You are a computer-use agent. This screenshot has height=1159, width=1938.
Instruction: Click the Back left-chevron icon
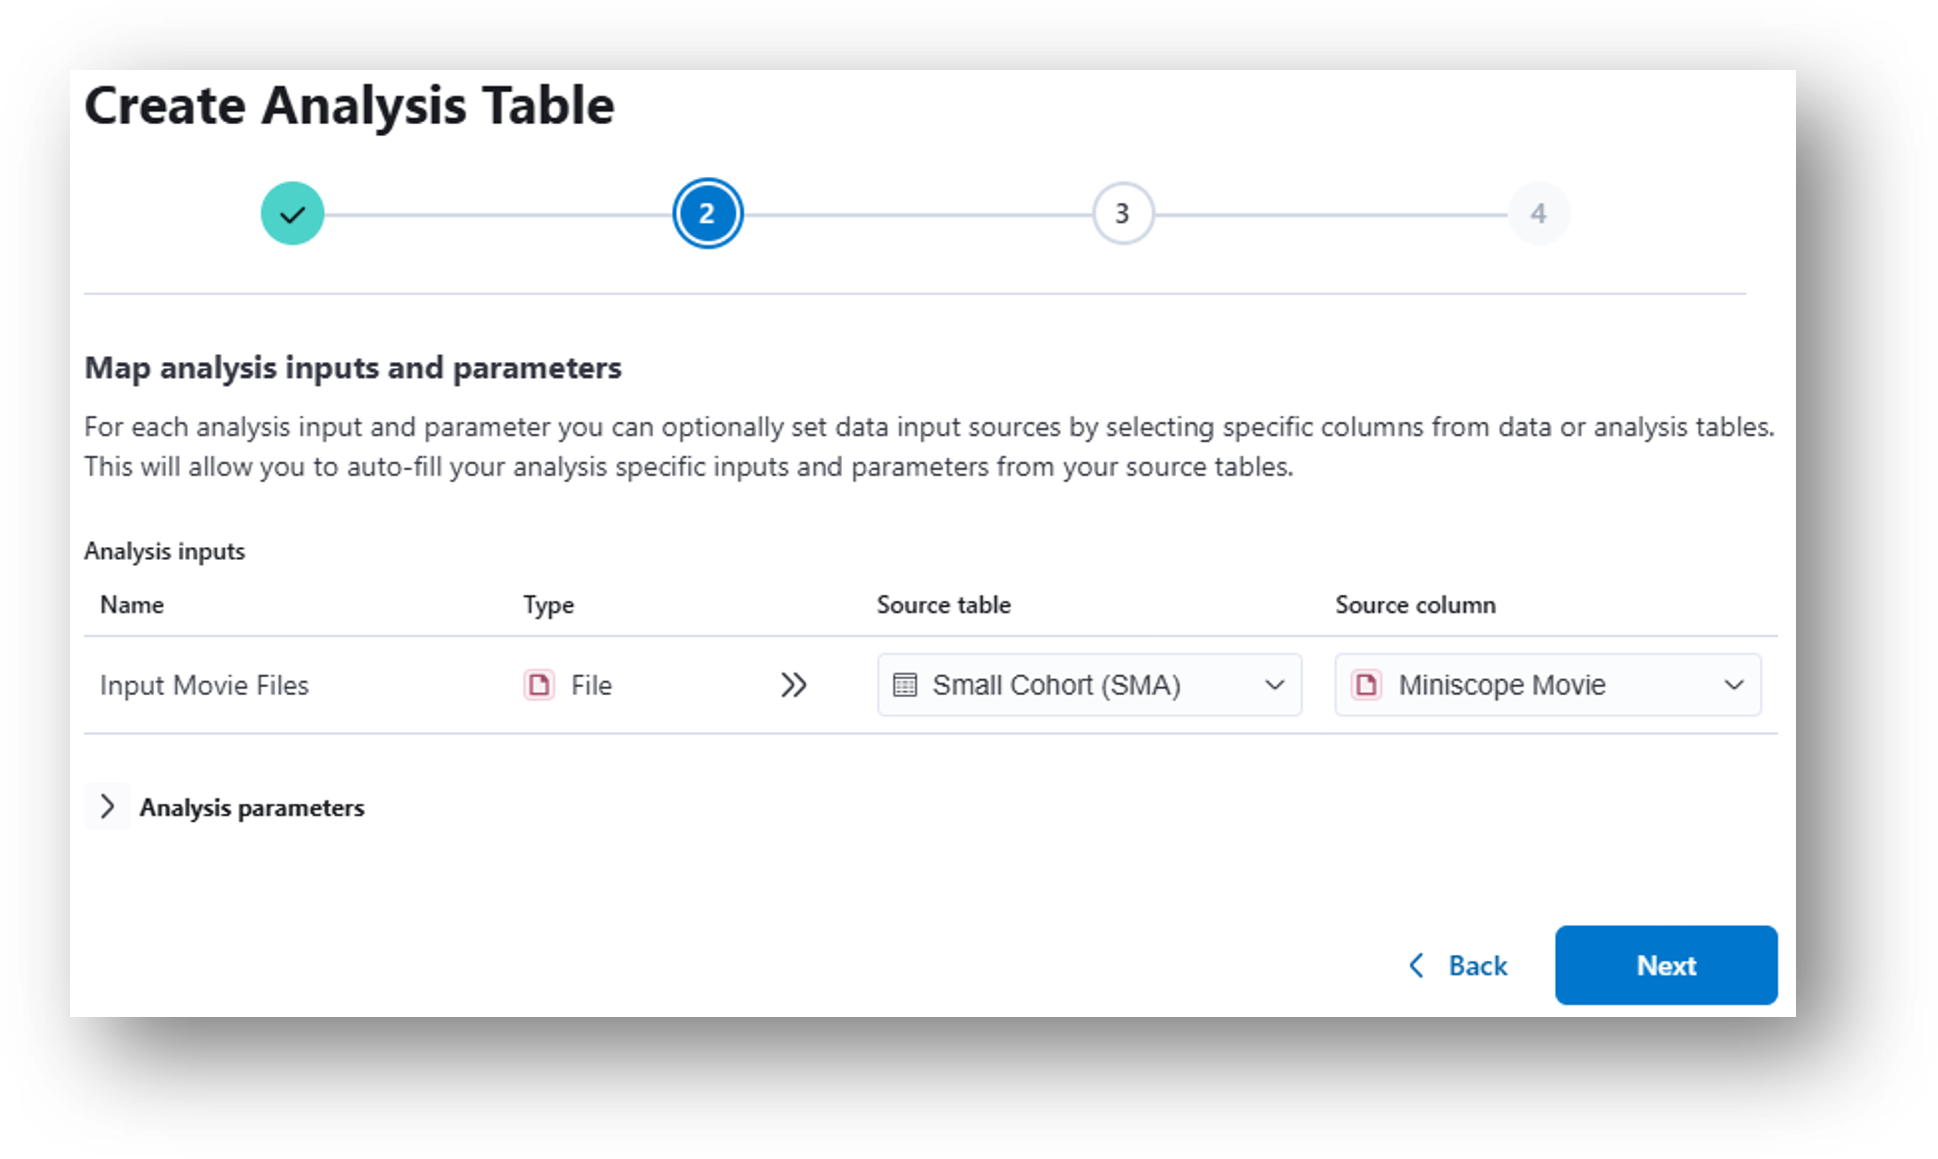tap(1416, 965)
